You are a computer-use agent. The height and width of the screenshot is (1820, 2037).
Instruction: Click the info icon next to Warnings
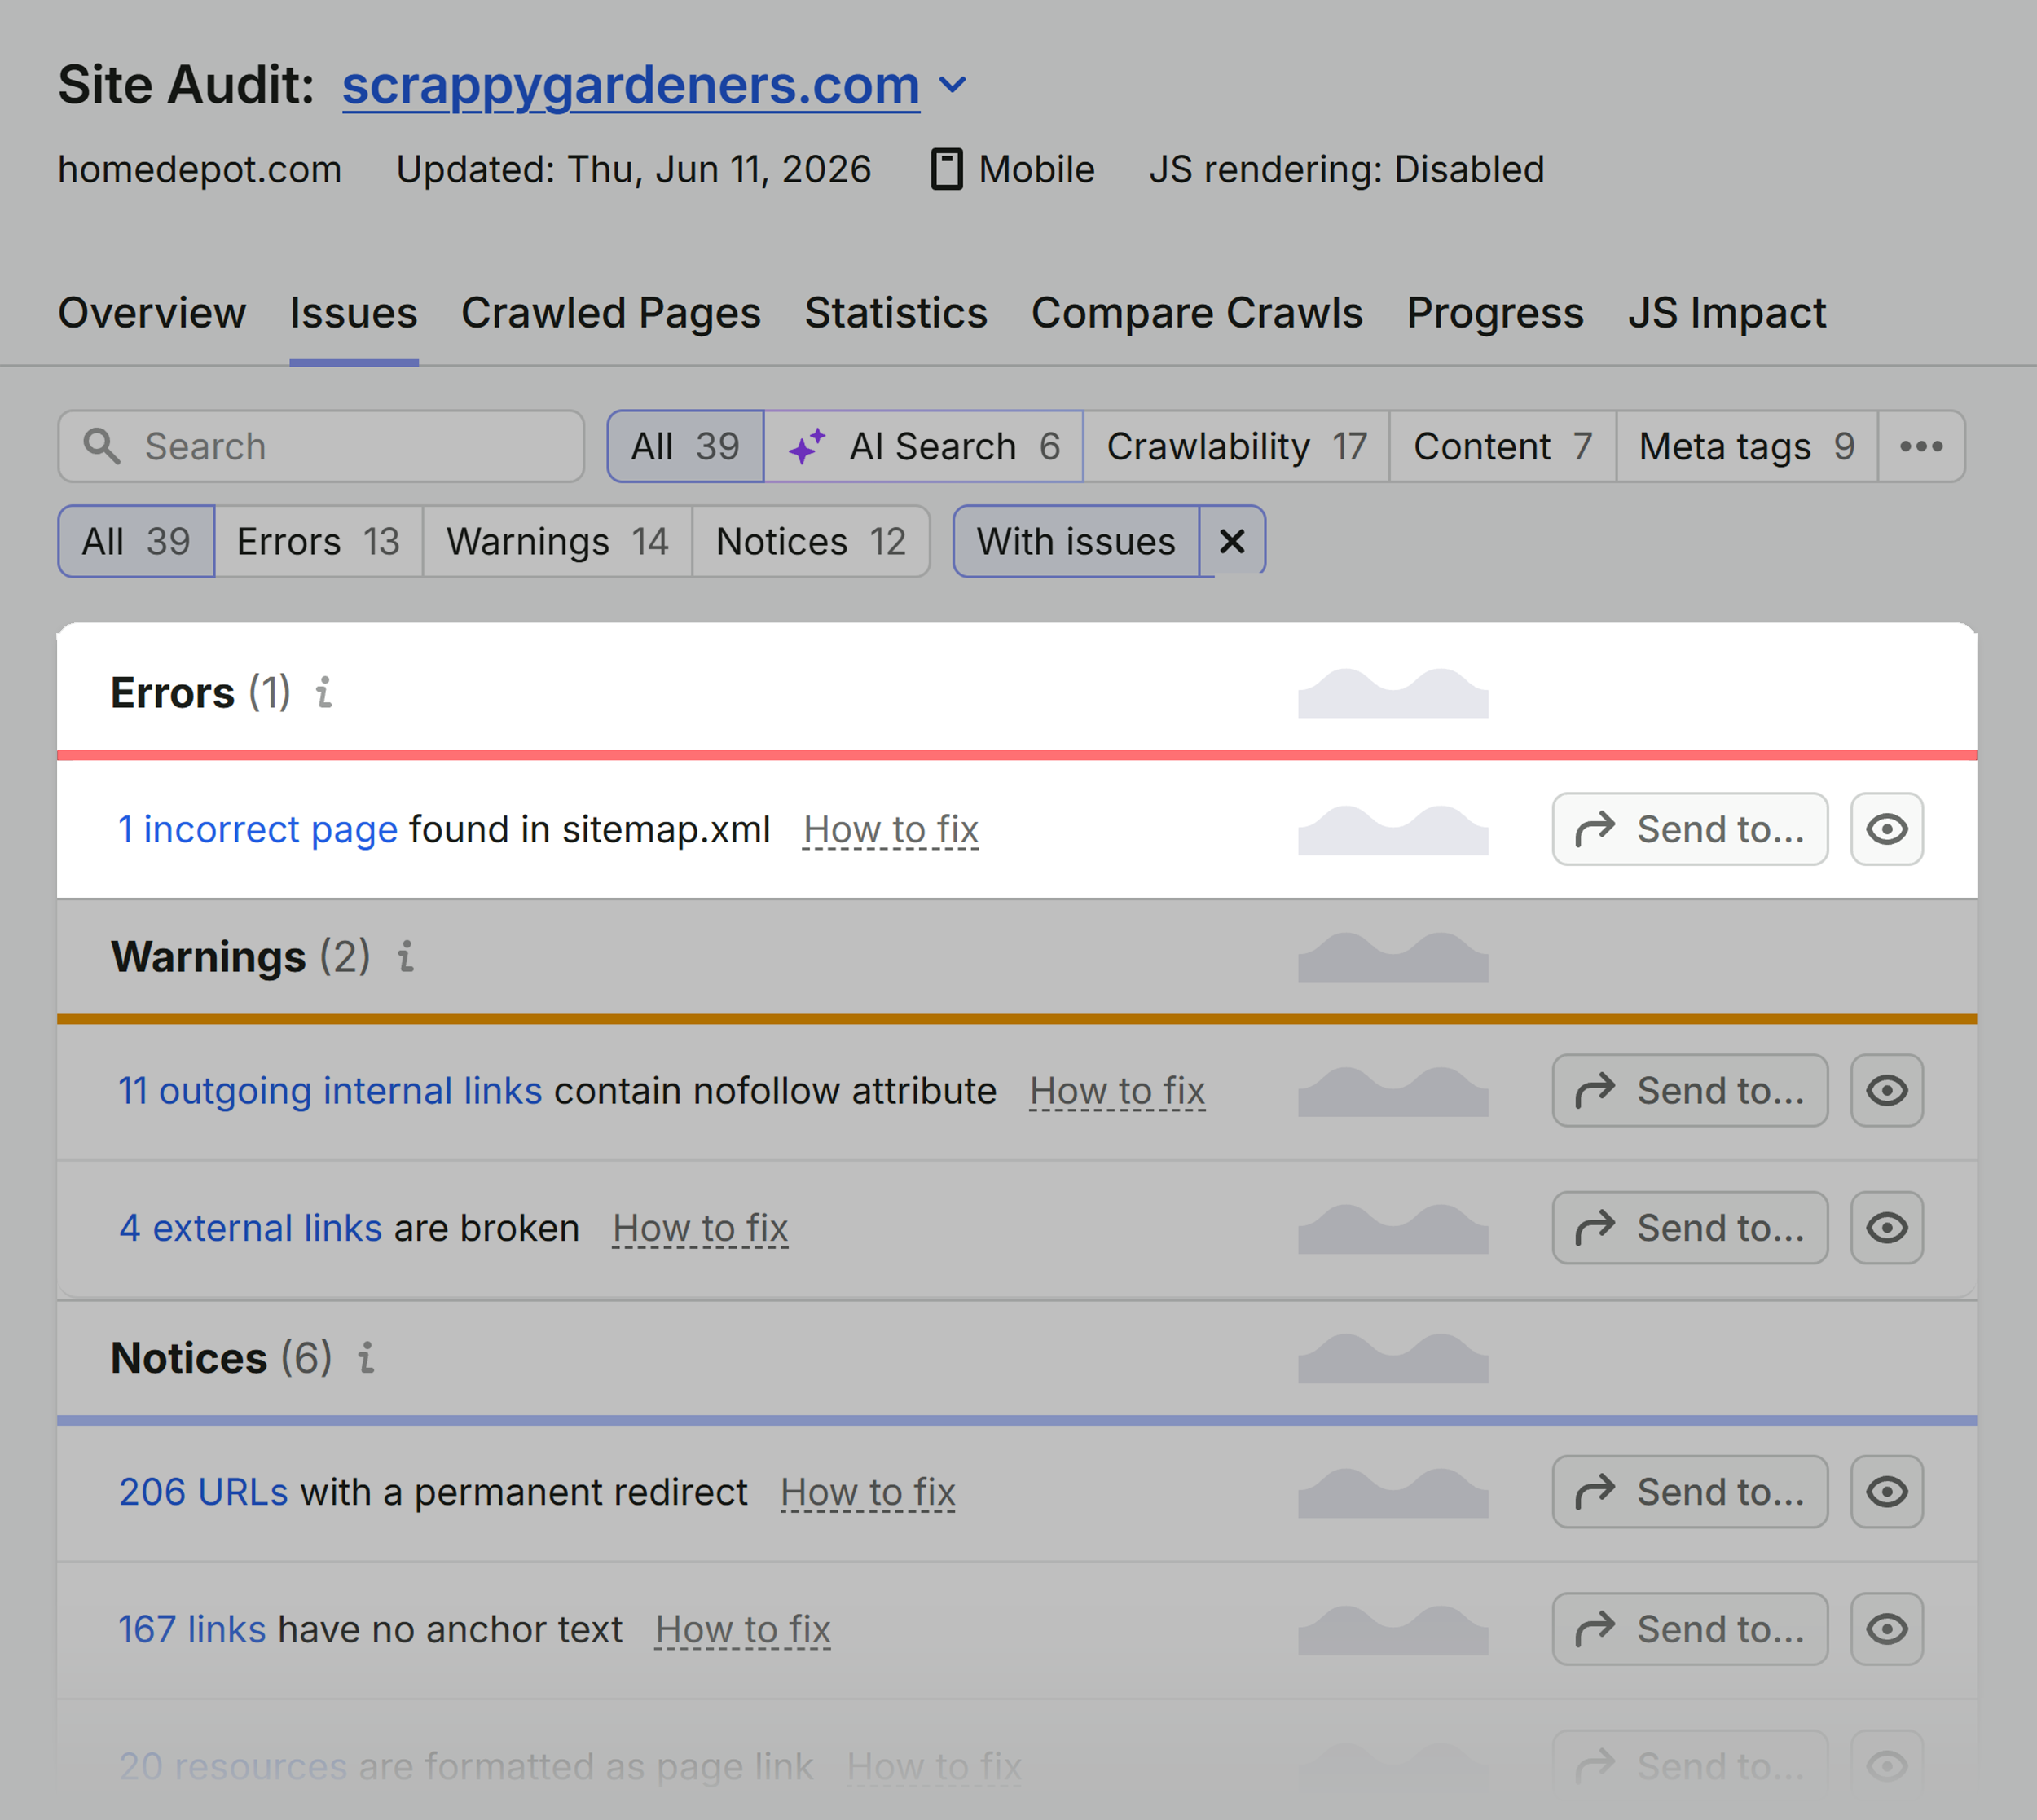405,956
